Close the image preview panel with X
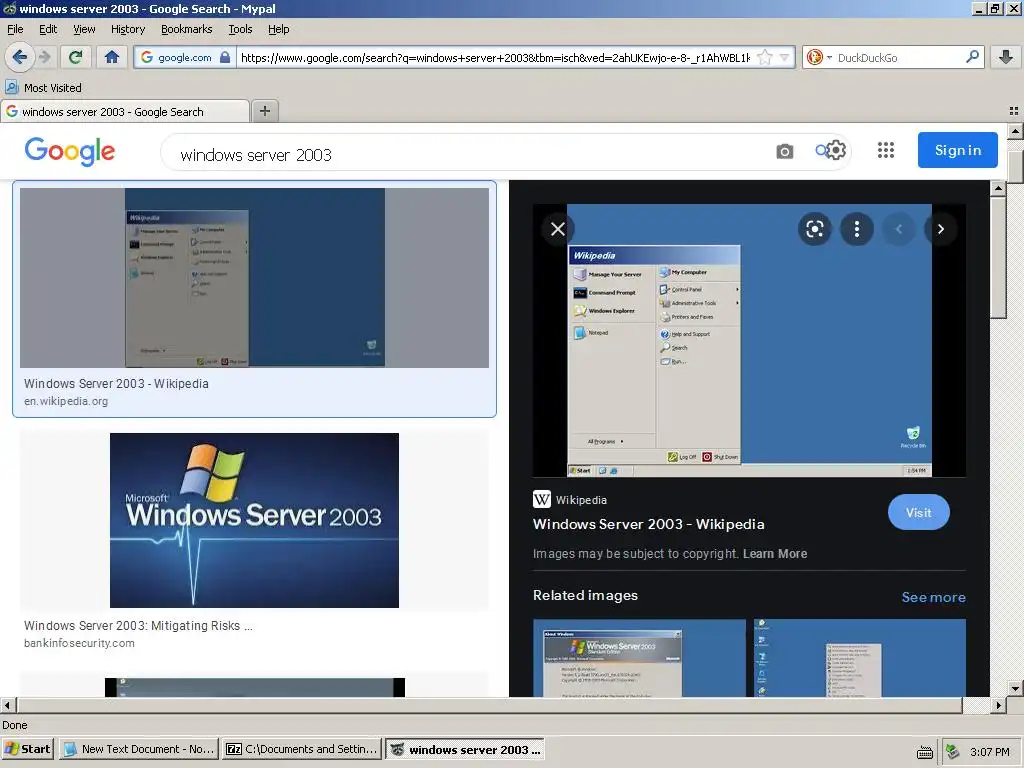 (x=558, y=229)
